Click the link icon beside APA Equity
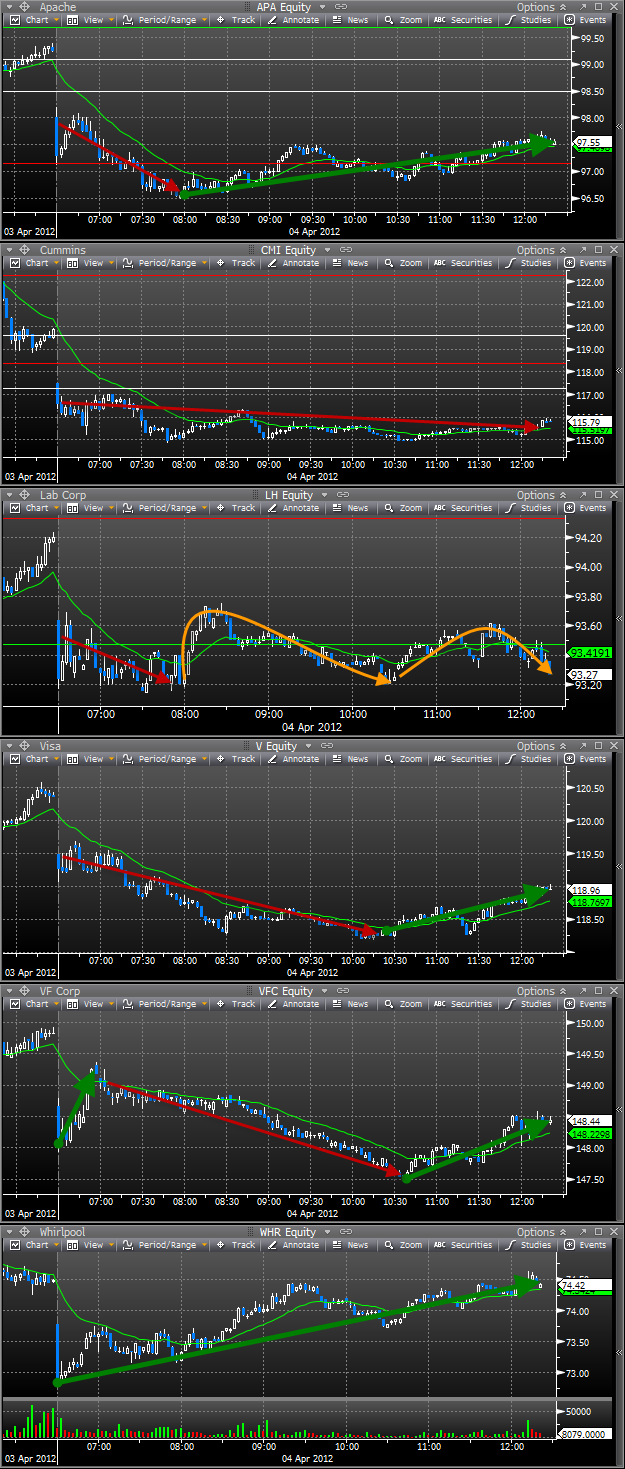The height and width of the screenshot is (1469, 625). click(341, 7)
